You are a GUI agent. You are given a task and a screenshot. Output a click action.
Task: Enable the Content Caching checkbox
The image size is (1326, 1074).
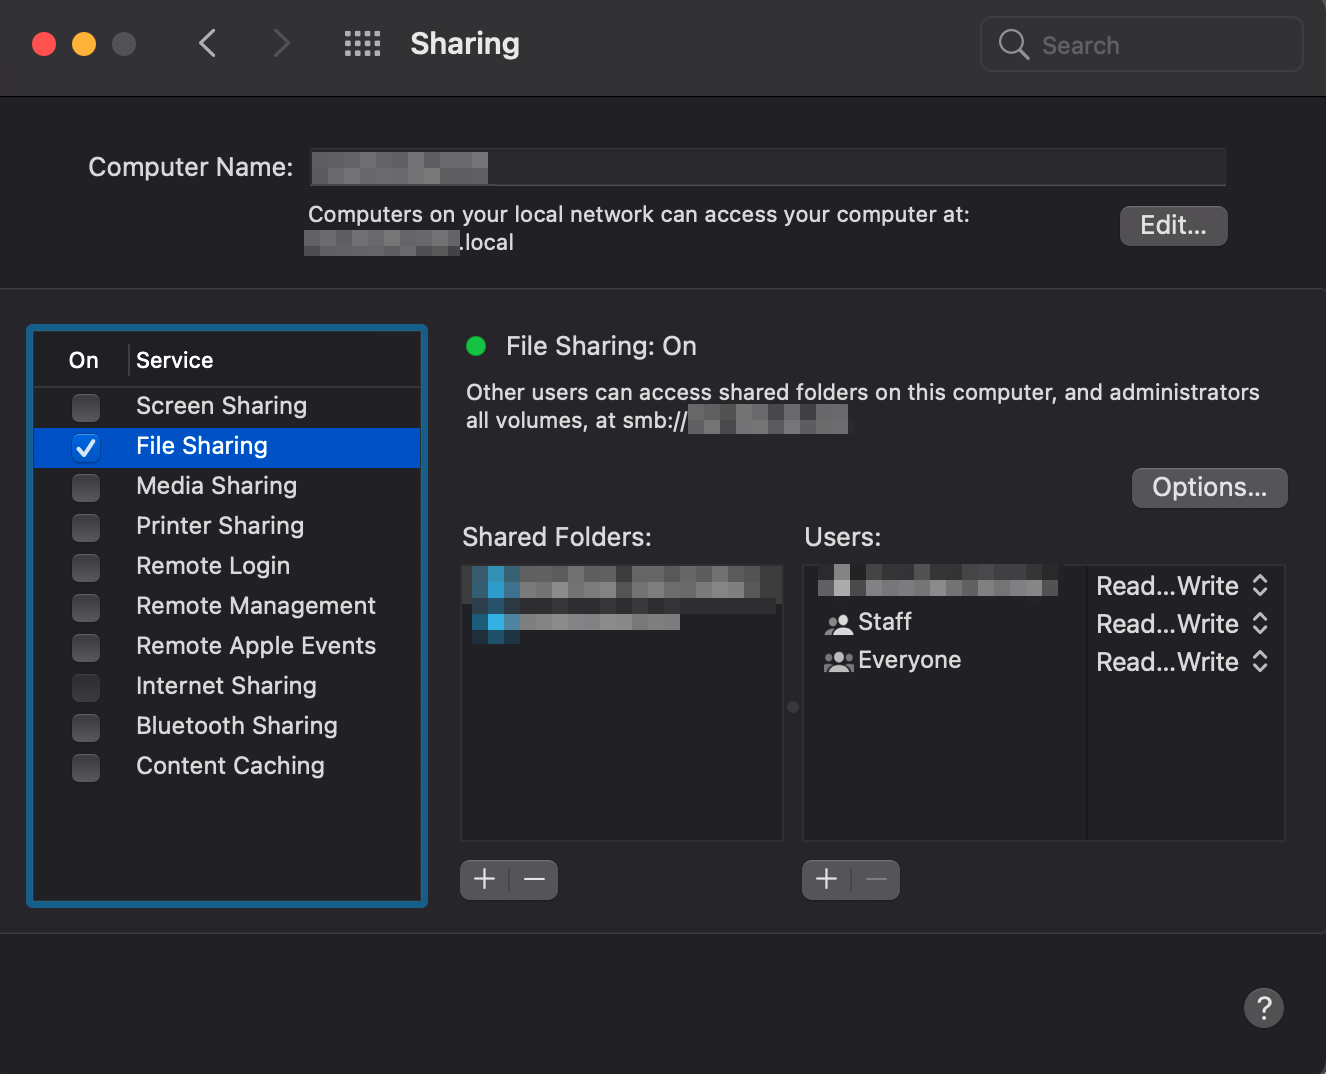(86, 767)
